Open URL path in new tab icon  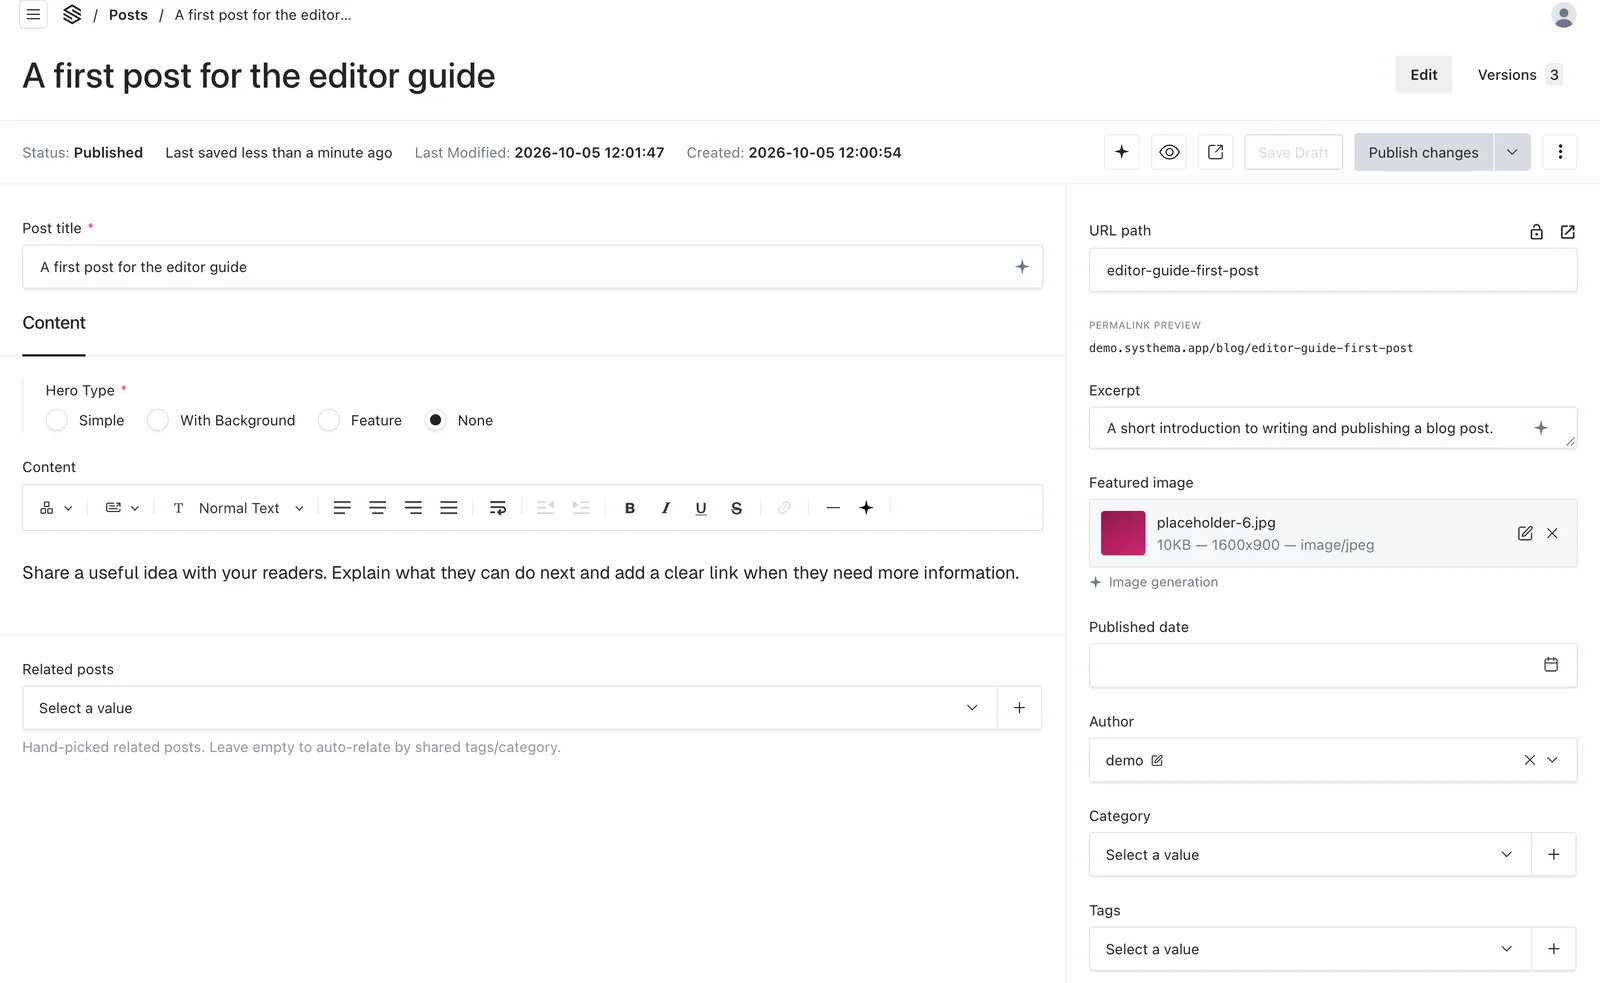pyautogui.click(x=1568, y=232)
